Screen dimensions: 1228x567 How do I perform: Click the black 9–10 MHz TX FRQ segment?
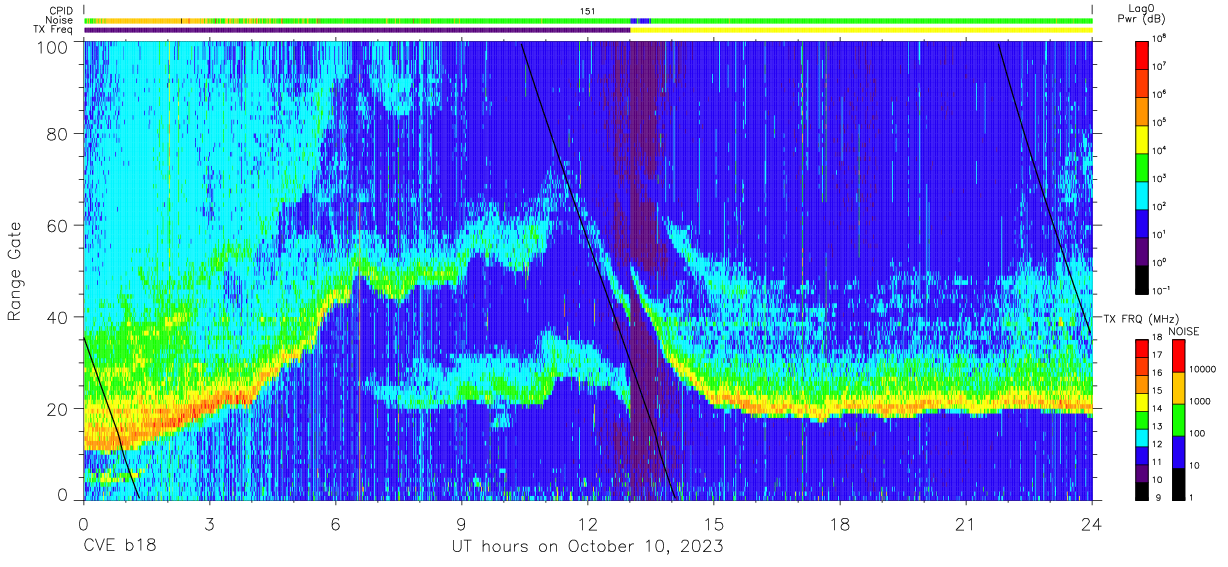pos(1141,490)
